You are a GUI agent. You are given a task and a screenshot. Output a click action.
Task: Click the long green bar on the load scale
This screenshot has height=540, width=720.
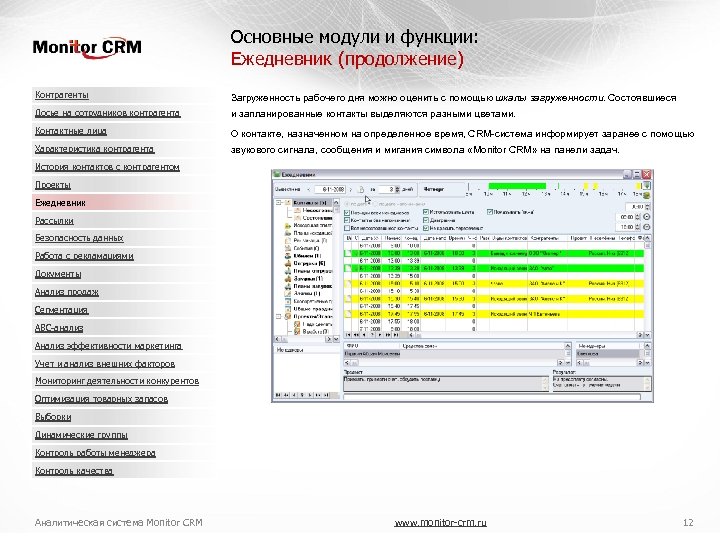click(518, 186)
